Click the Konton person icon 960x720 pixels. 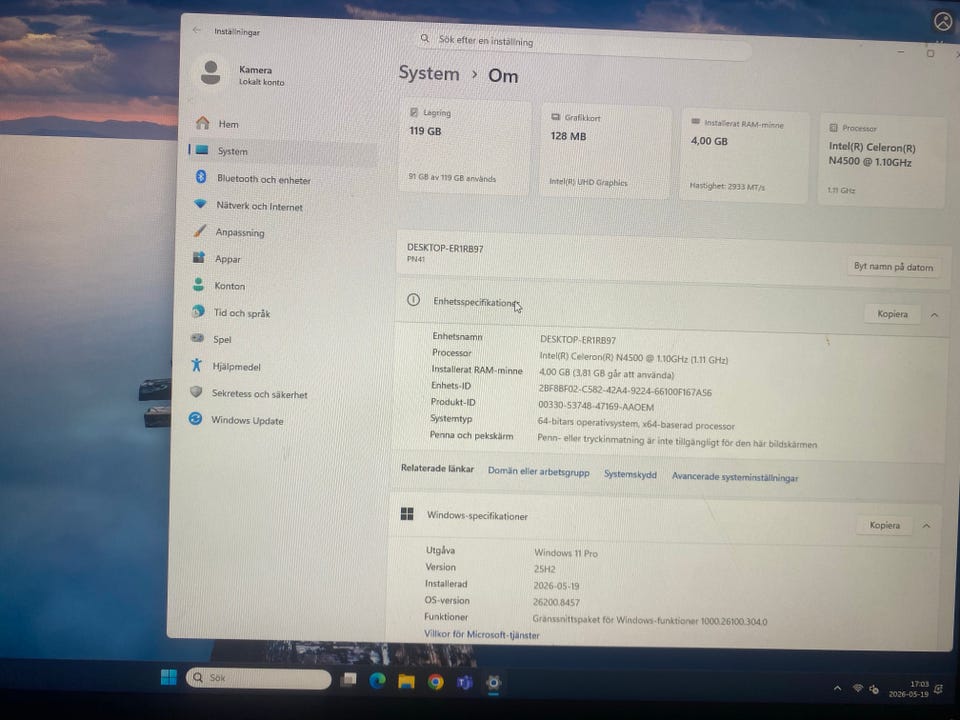click(x=198, y=285)
